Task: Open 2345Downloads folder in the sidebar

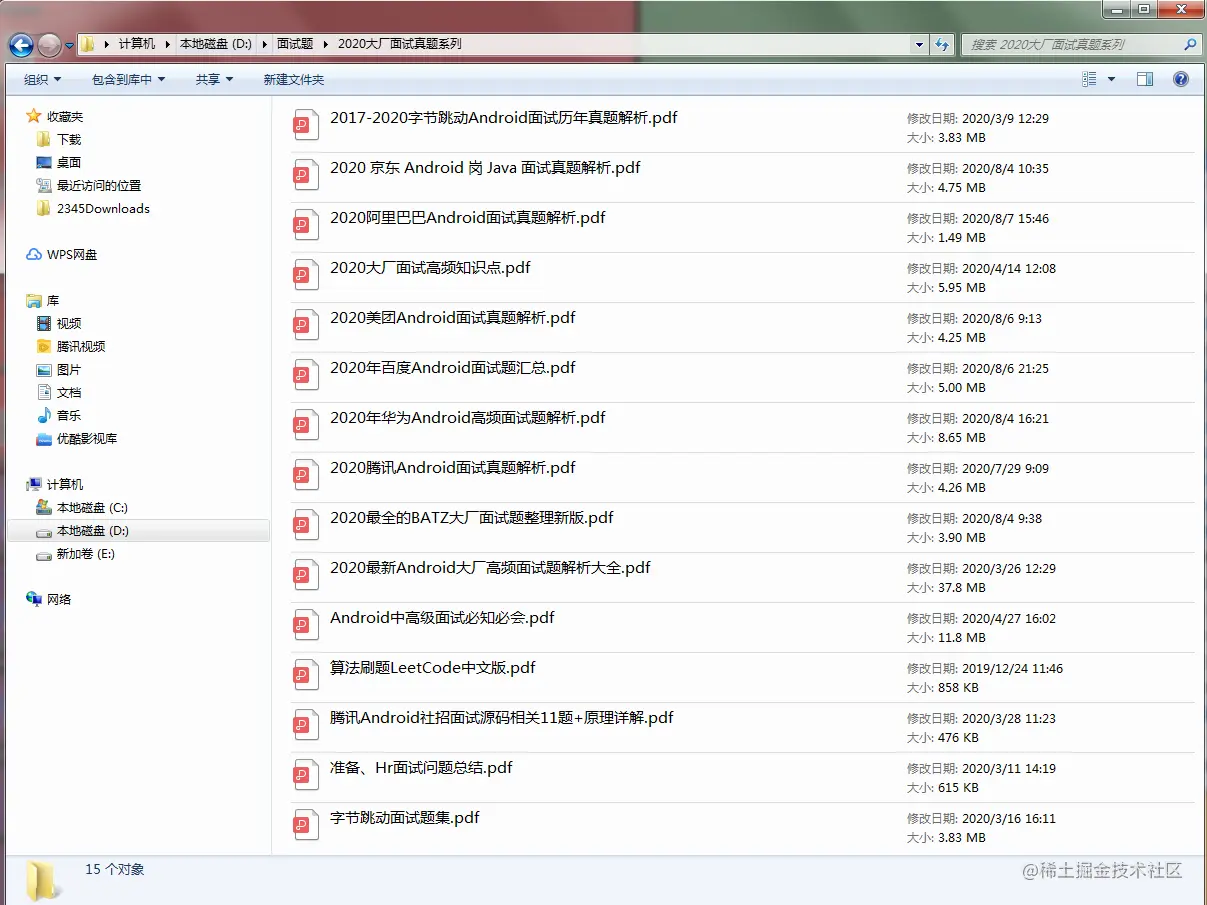Action: click(x=103, y=208)
